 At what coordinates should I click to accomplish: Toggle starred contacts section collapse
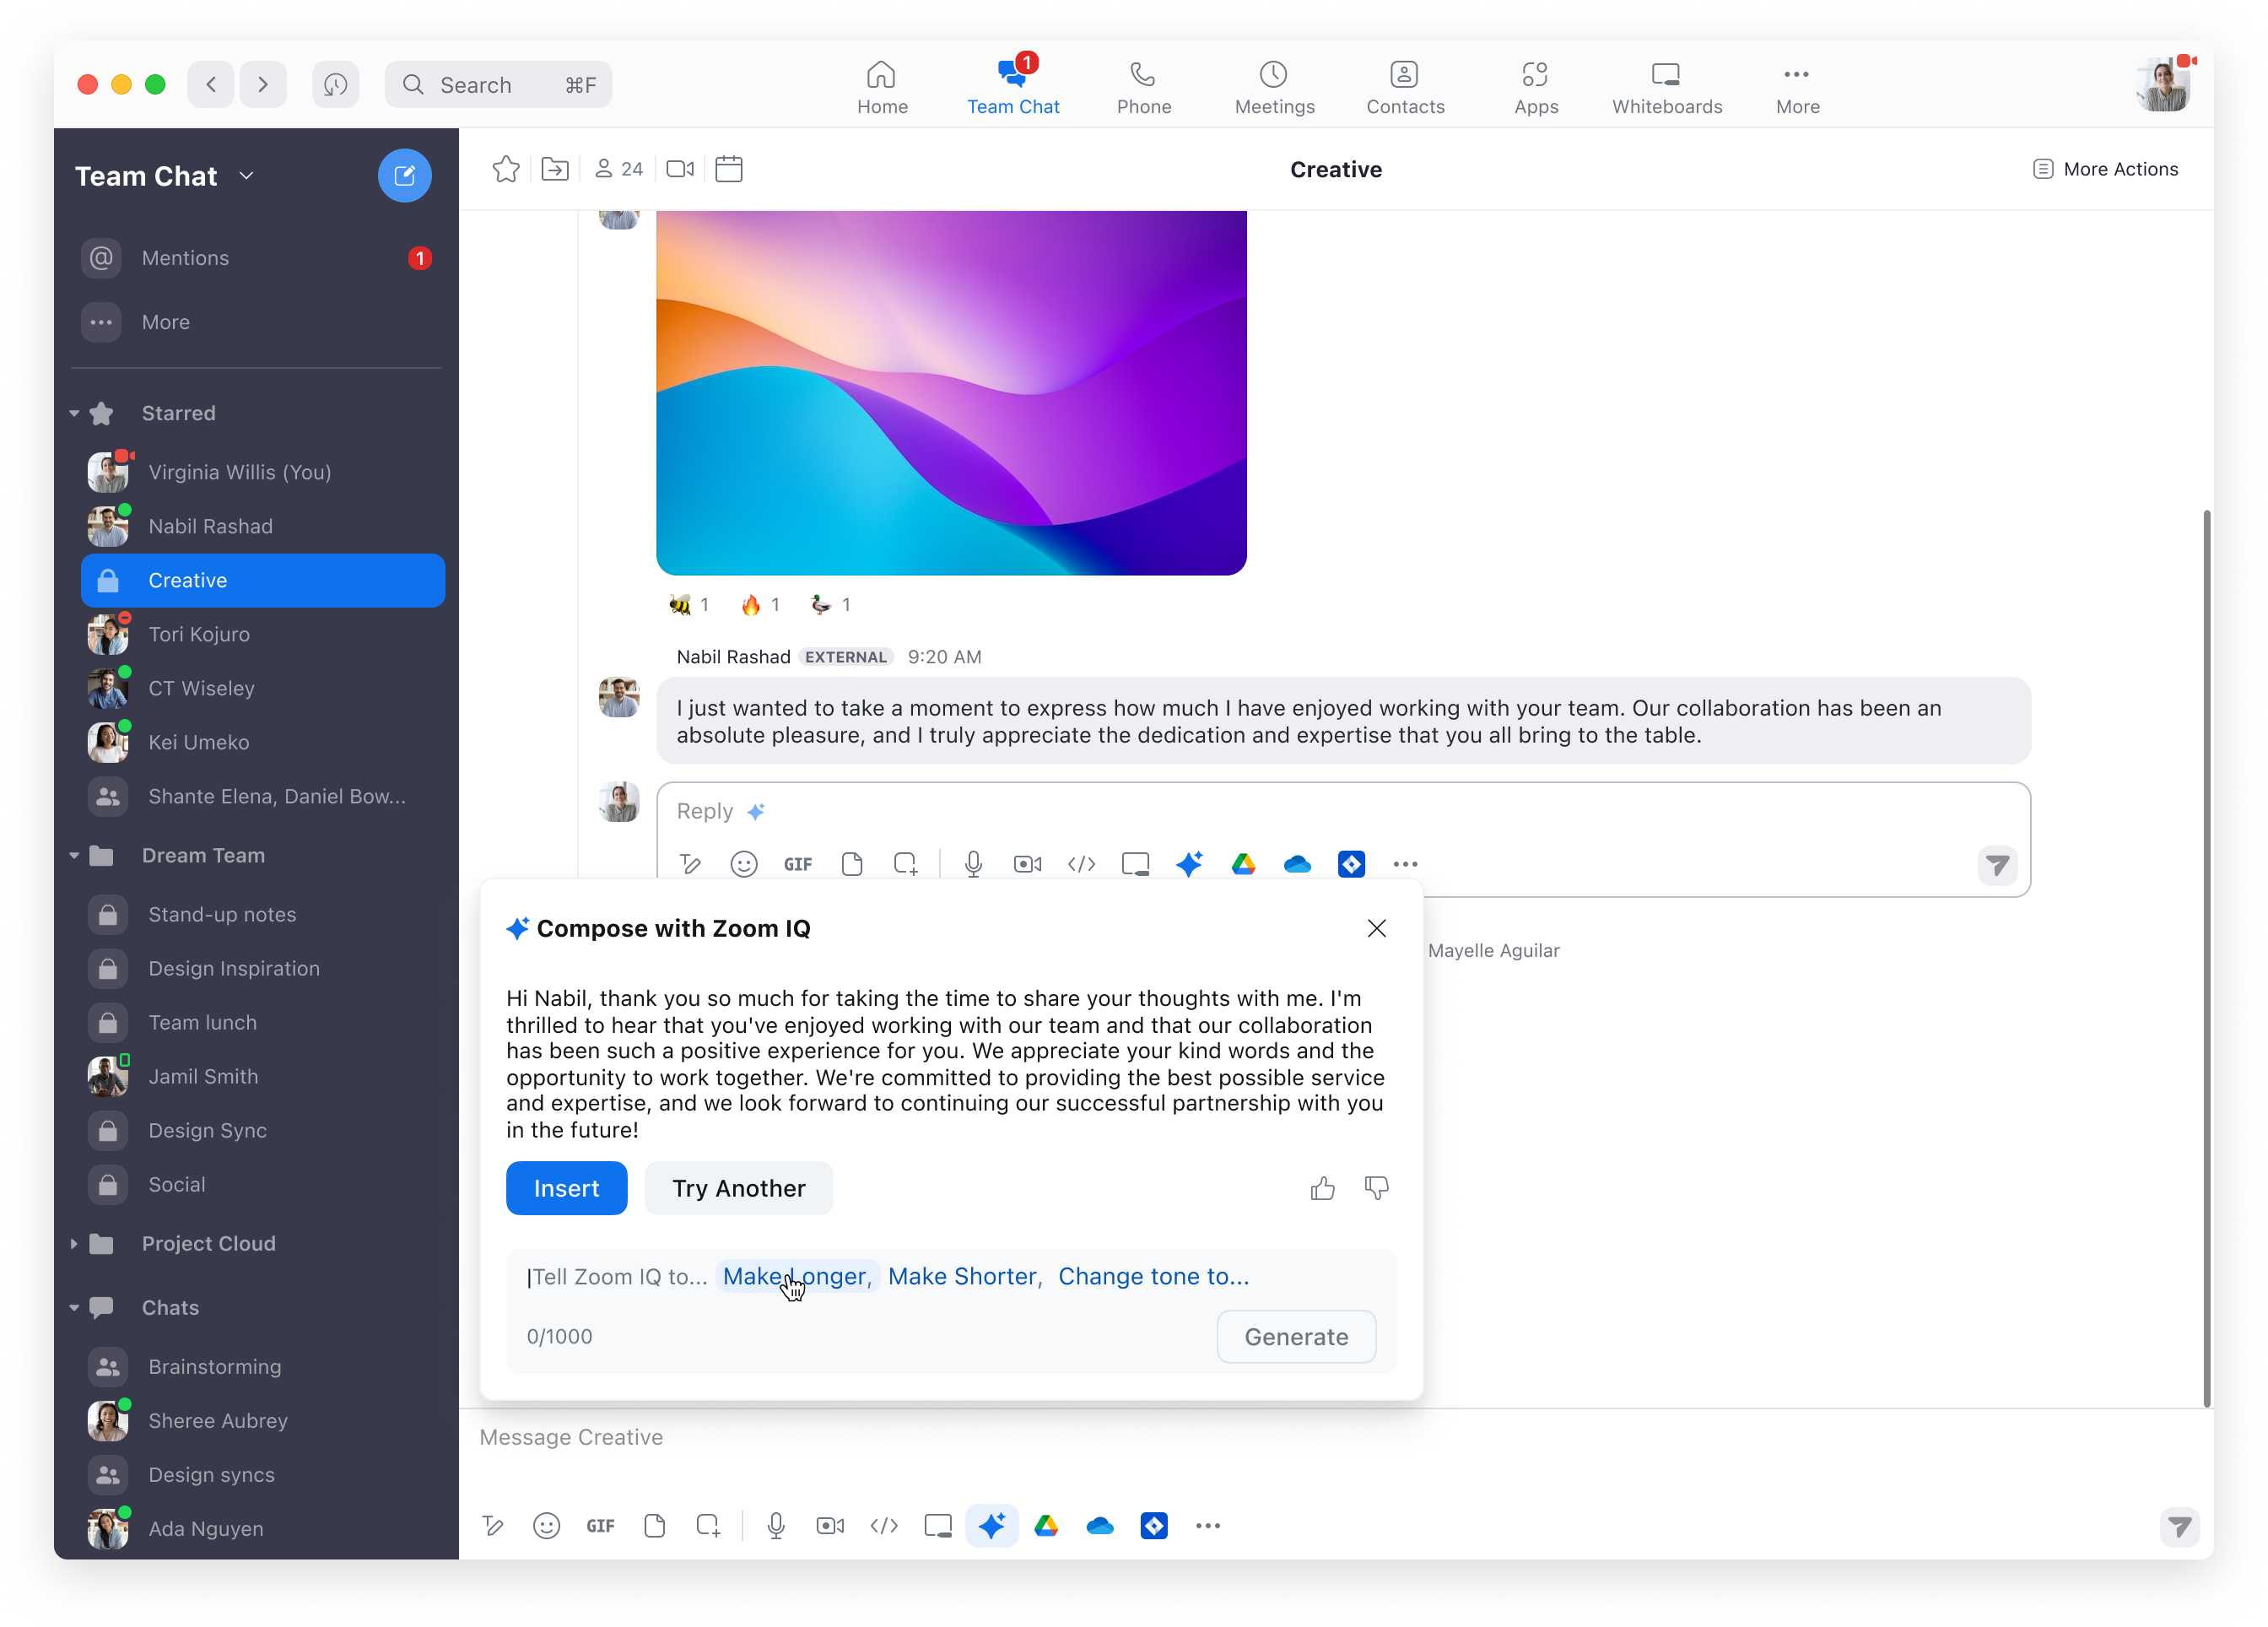[x=79, y=412]
